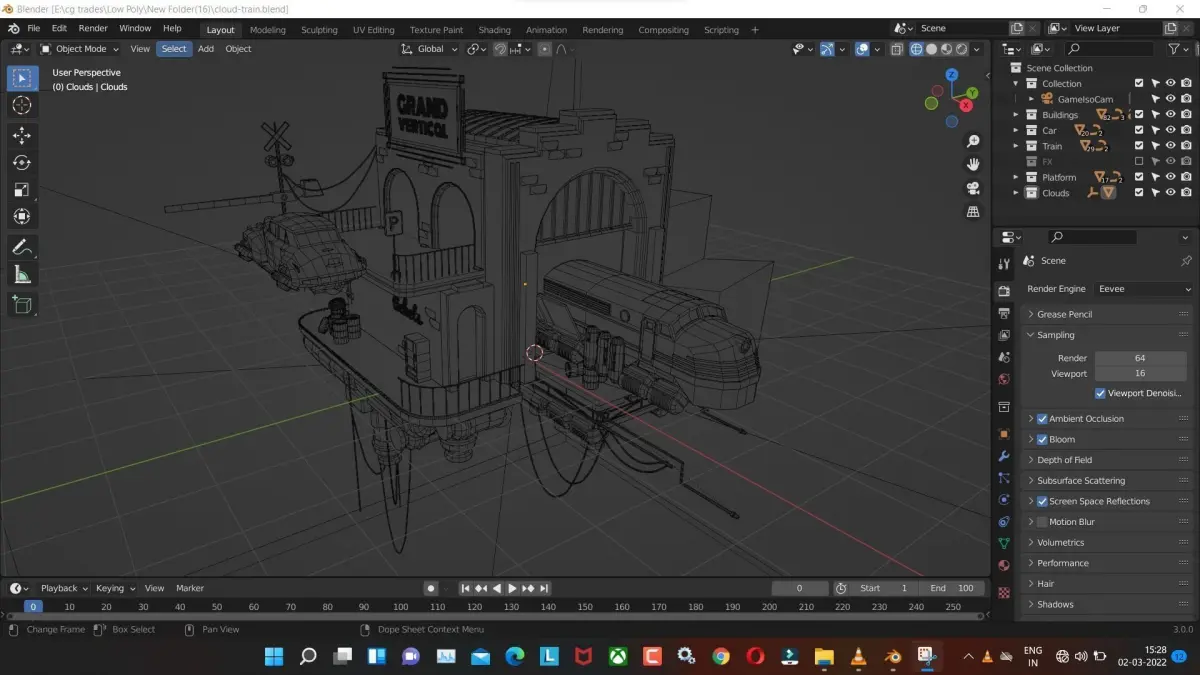
Task: Activate the Cursor tool
Action: [x=21, y=106]
